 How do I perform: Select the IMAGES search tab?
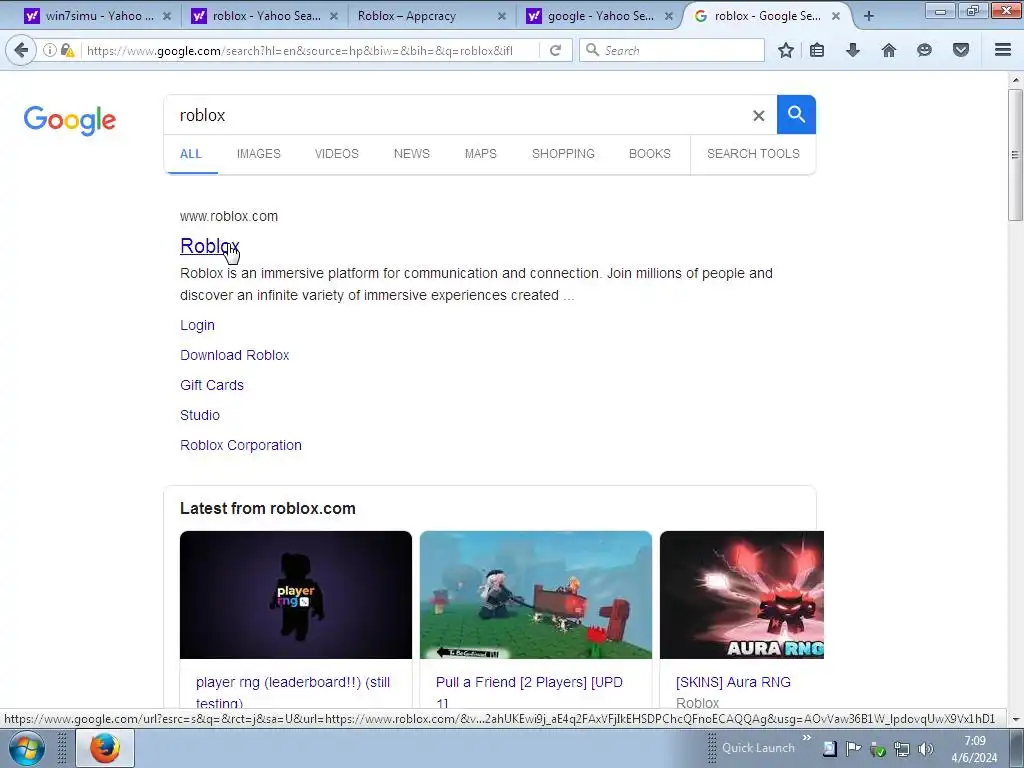259,154
